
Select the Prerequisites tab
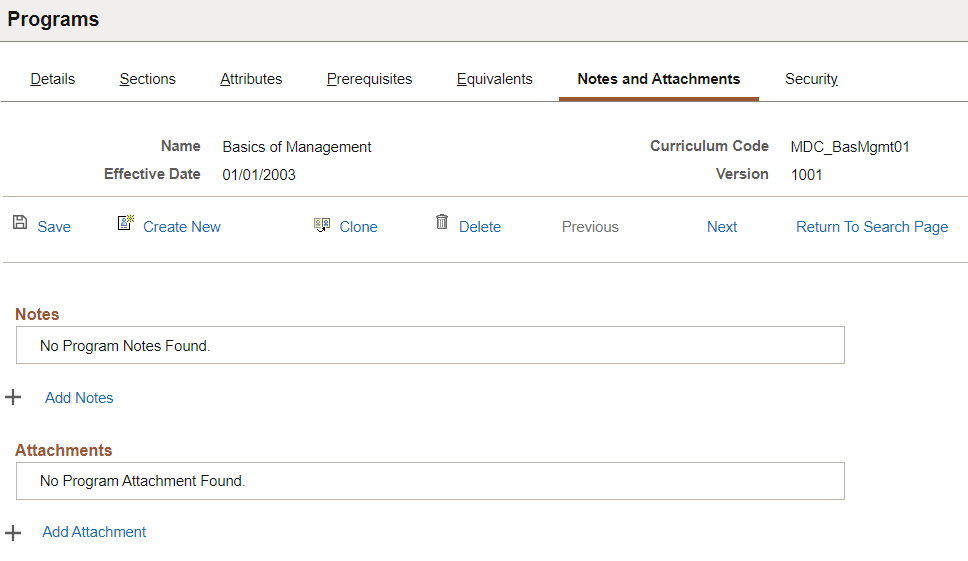click(369, 79)
